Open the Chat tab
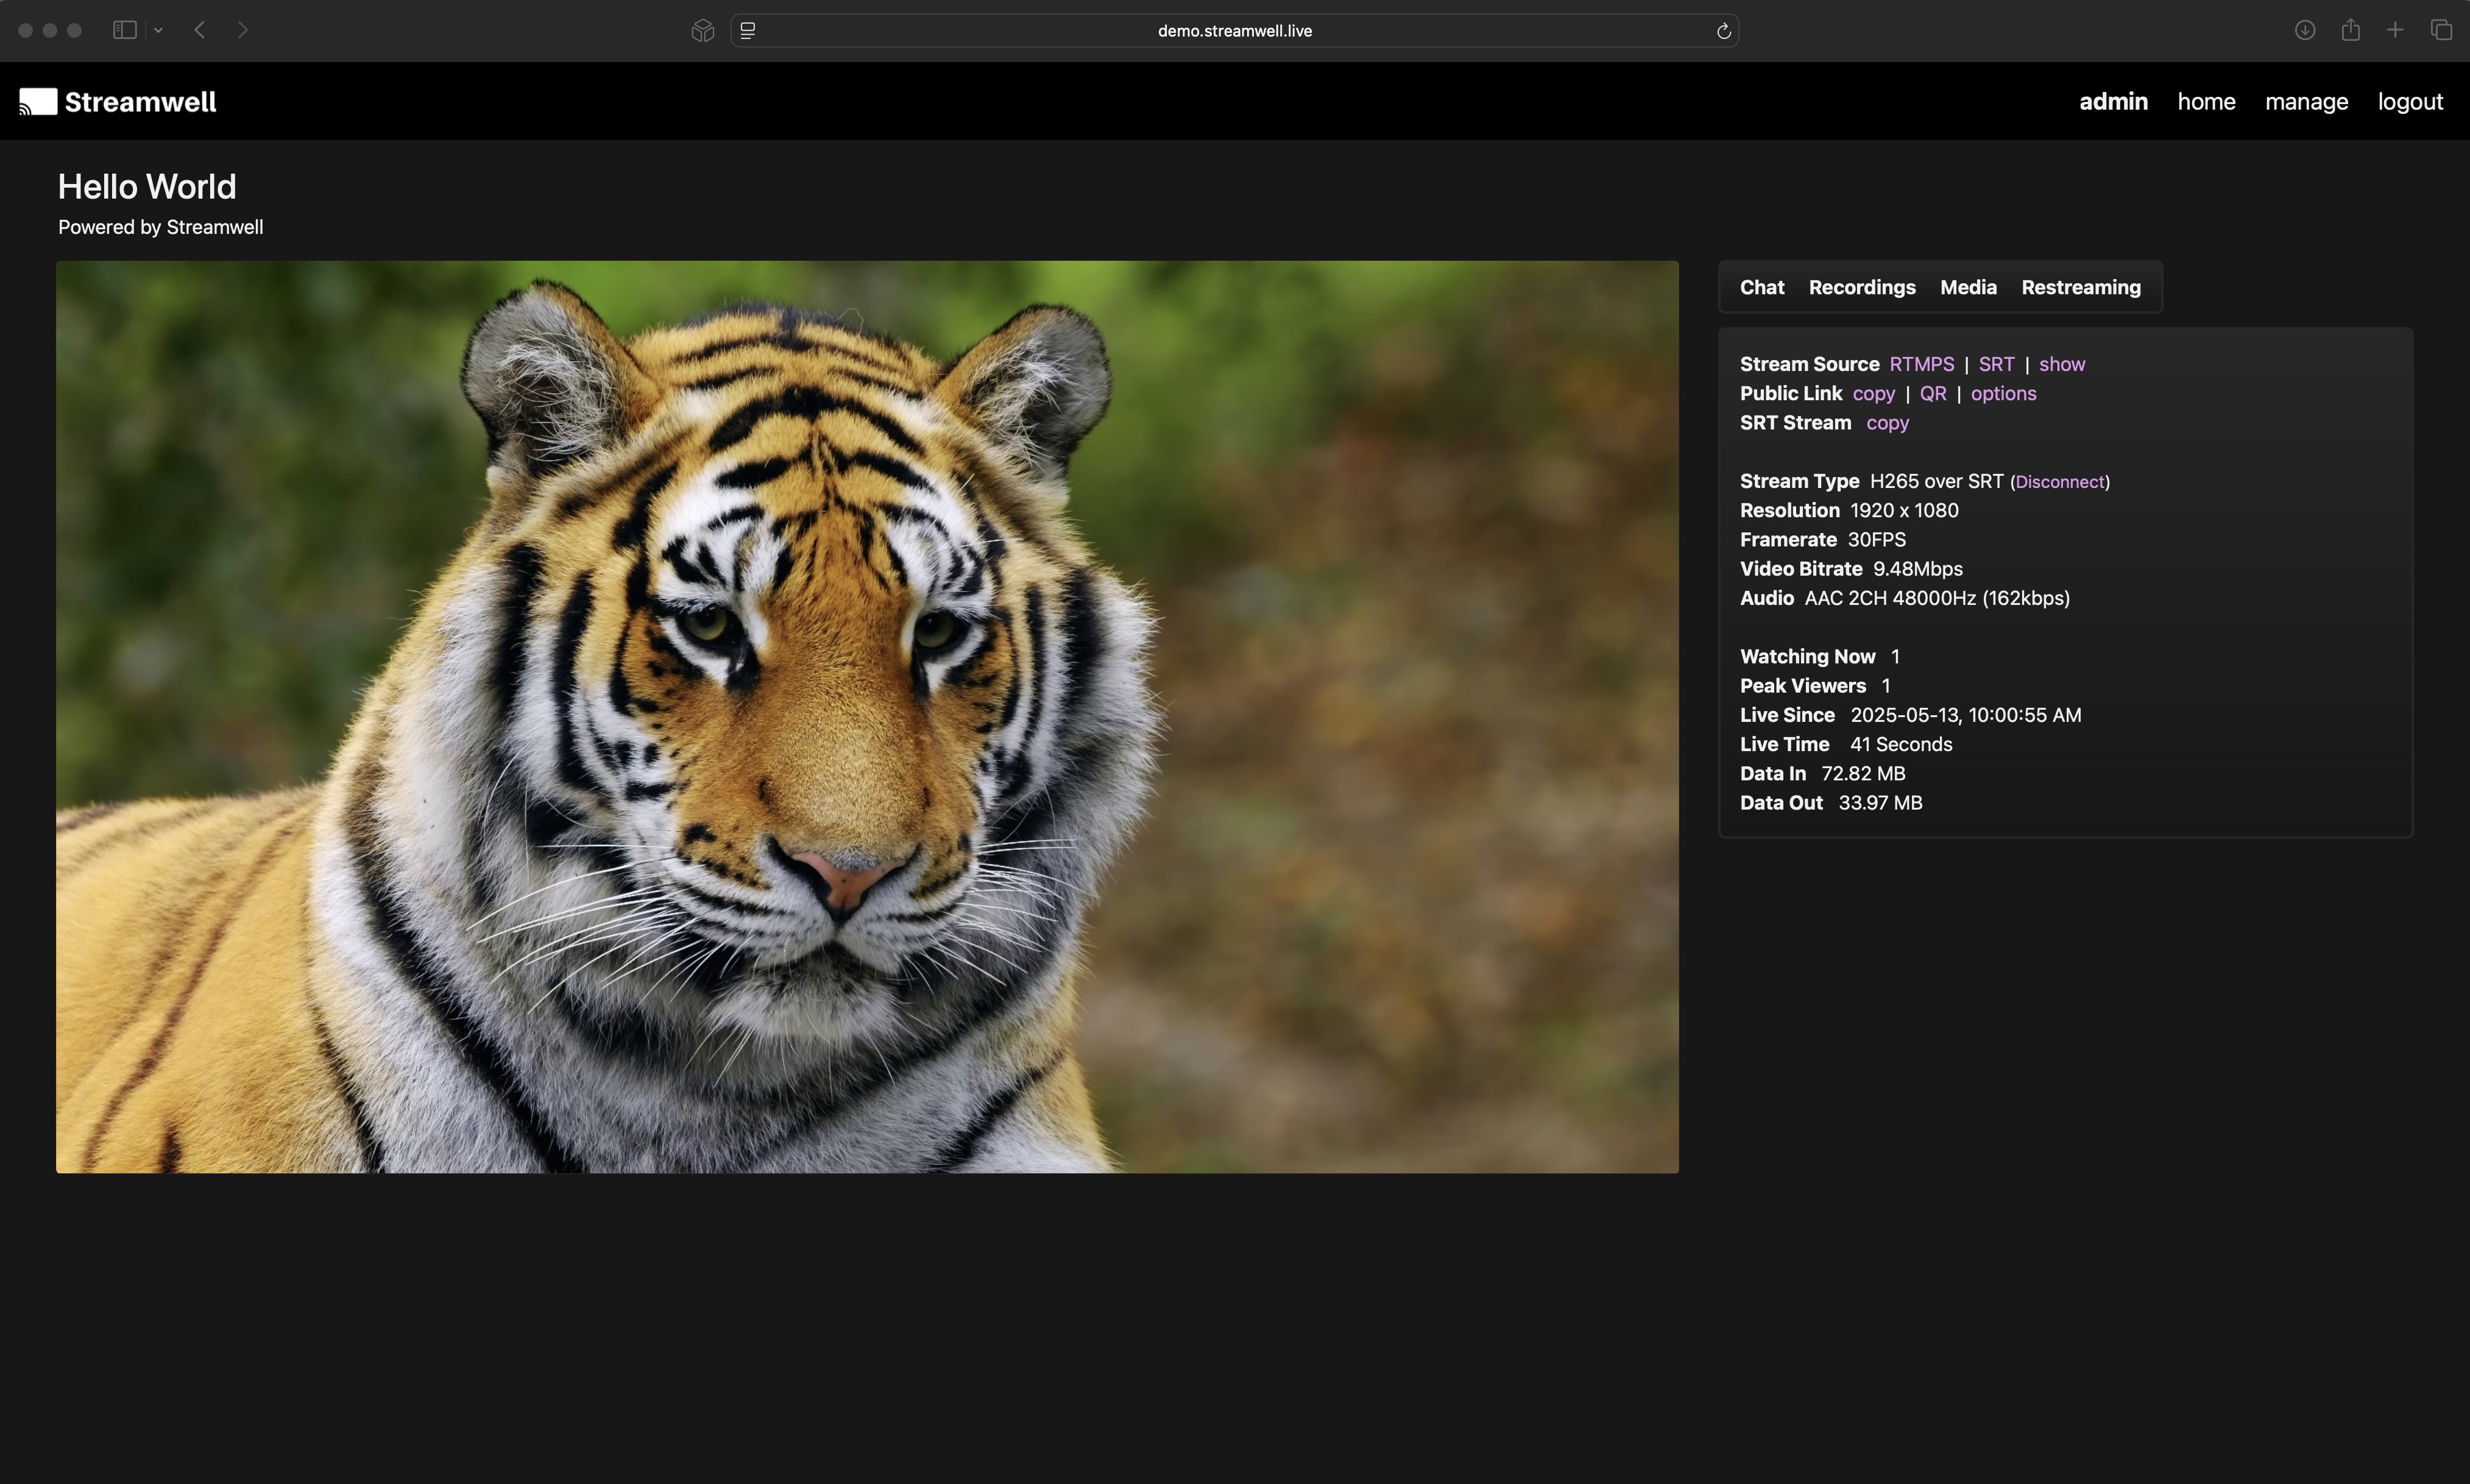This screenshot has height=1484, width=2470. (1761, 287)
